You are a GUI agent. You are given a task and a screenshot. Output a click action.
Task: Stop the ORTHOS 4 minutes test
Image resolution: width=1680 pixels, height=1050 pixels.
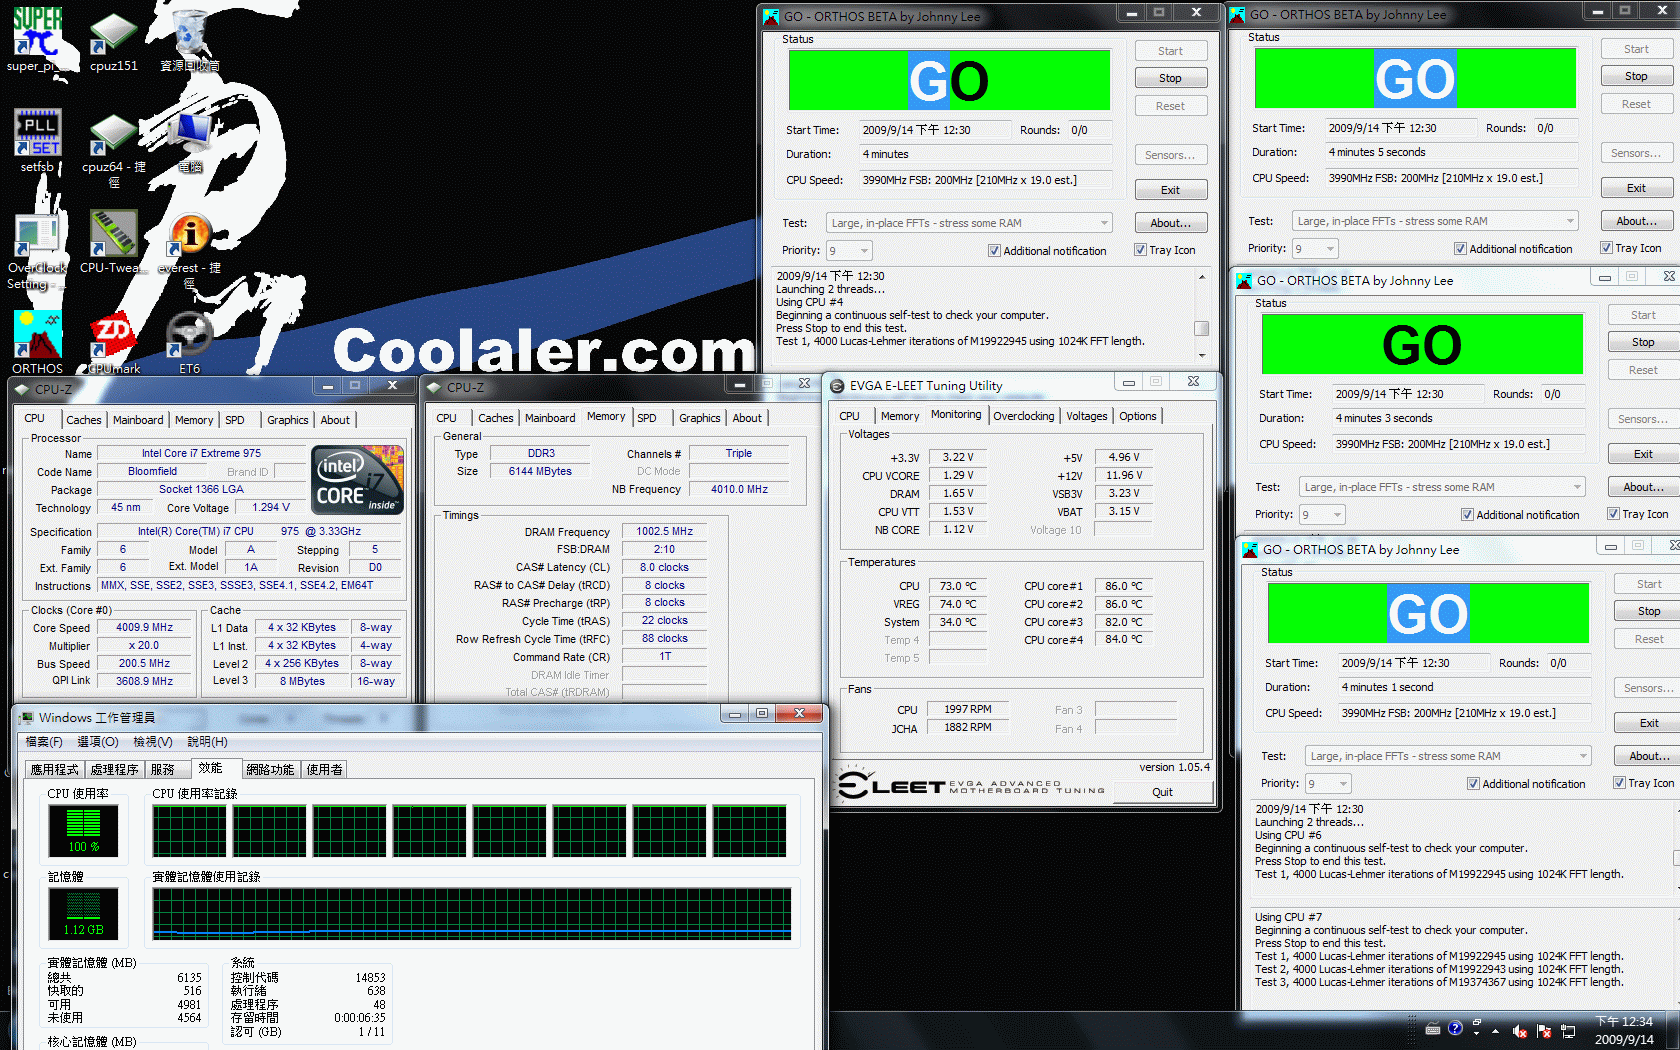pos(1170,78)
